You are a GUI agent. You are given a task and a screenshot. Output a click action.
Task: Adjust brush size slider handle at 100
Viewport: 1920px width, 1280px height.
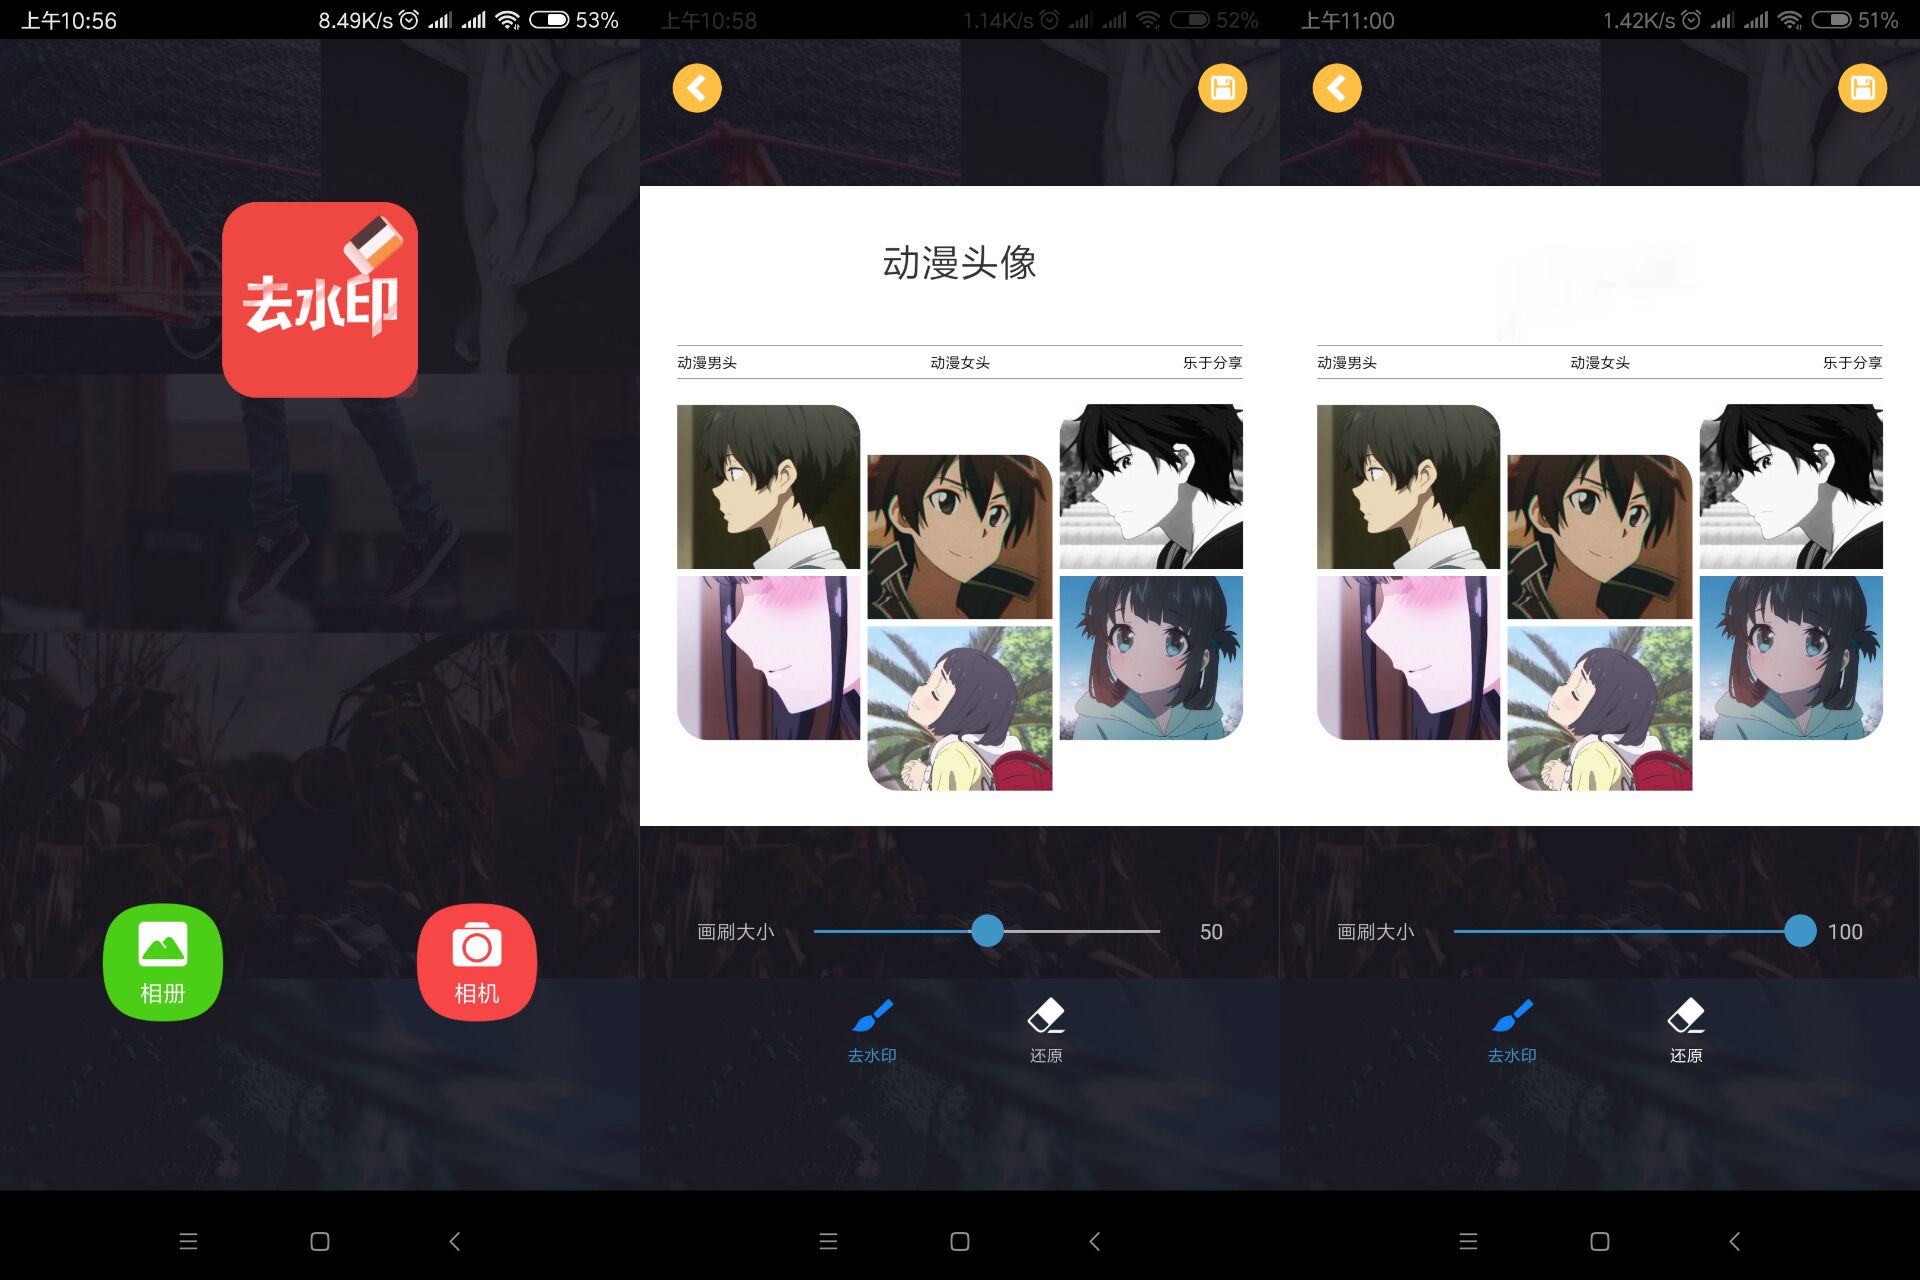1800,931
